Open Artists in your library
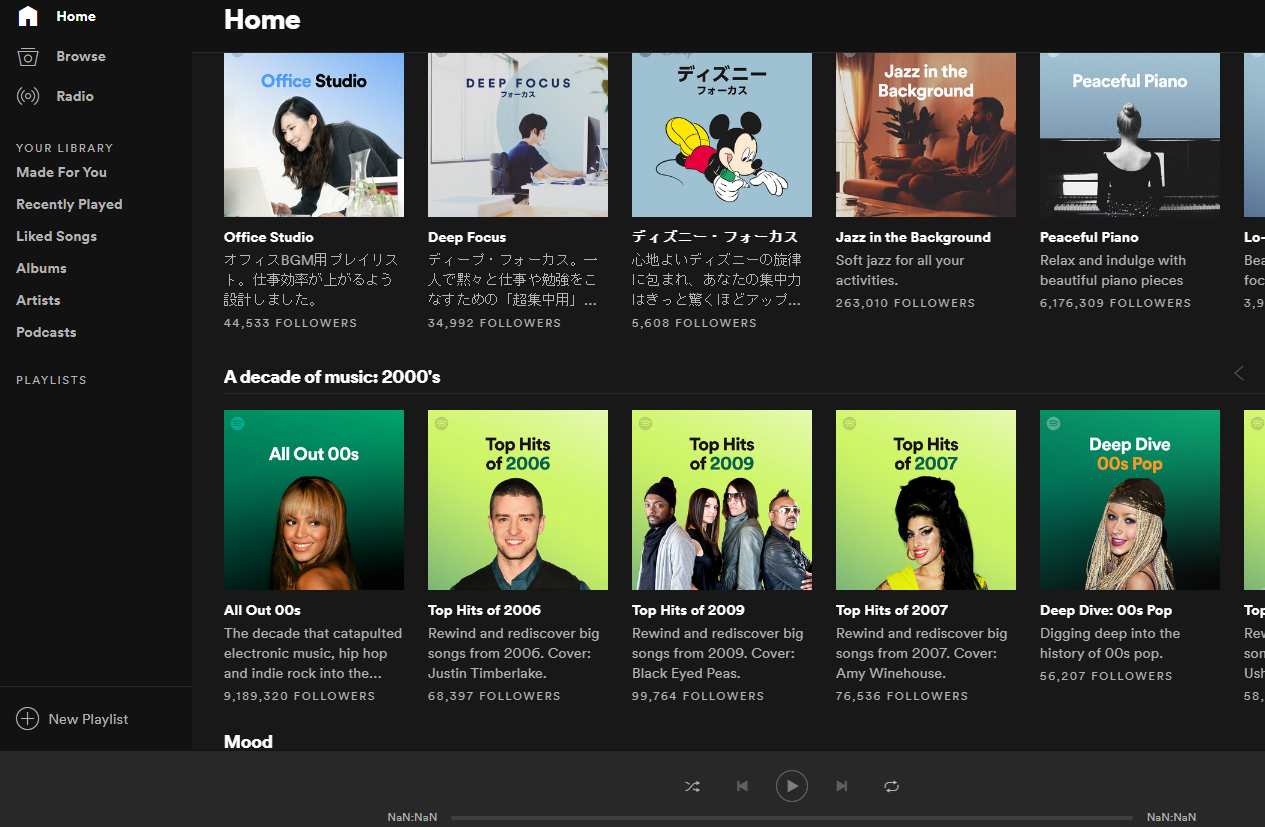The width and height of the screenshot is (1265, 827). [38, 300]
